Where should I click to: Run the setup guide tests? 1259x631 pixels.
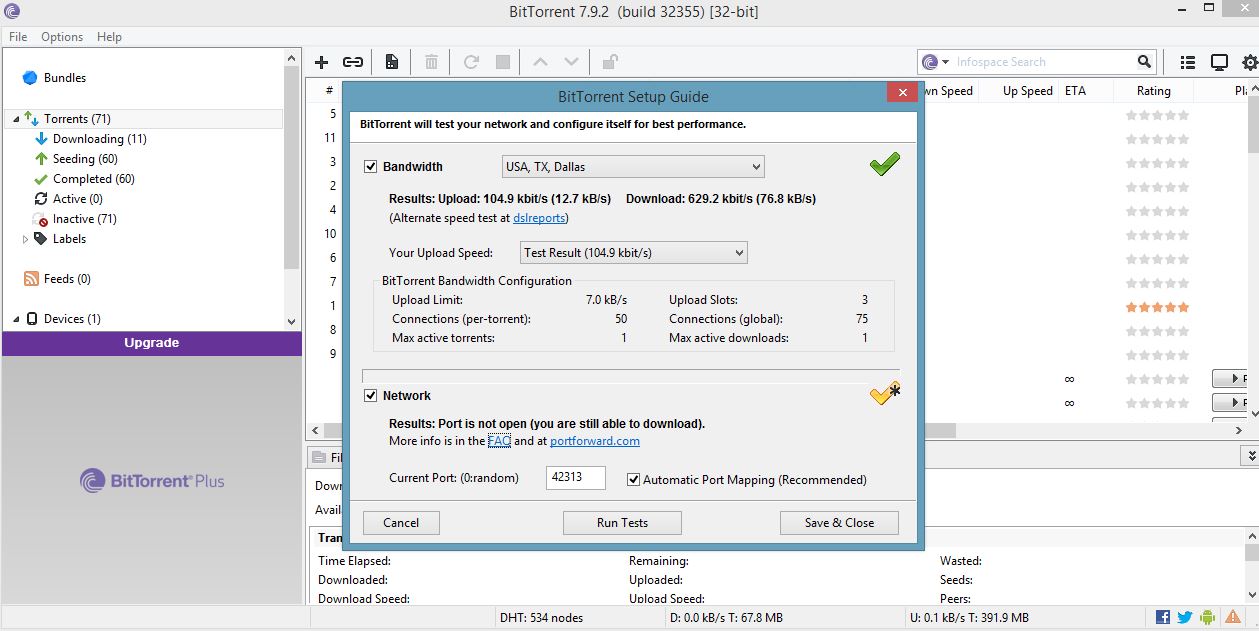click(621, 522)
